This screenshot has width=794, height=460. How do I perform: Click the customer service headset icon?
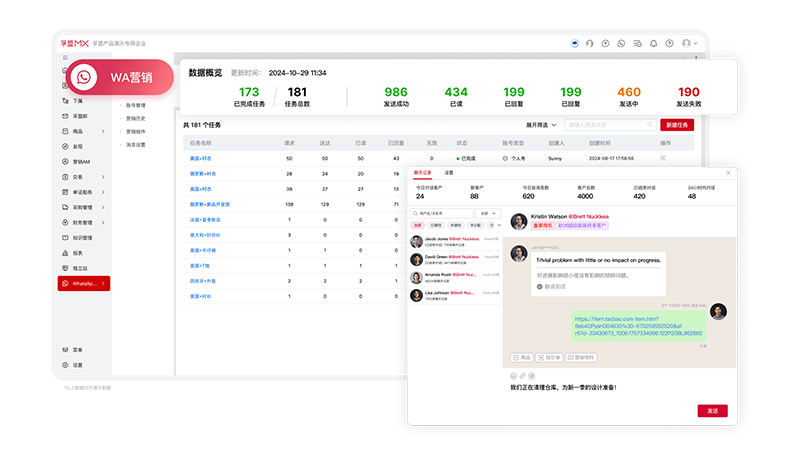pyautogui.click(x=590, y=43)
